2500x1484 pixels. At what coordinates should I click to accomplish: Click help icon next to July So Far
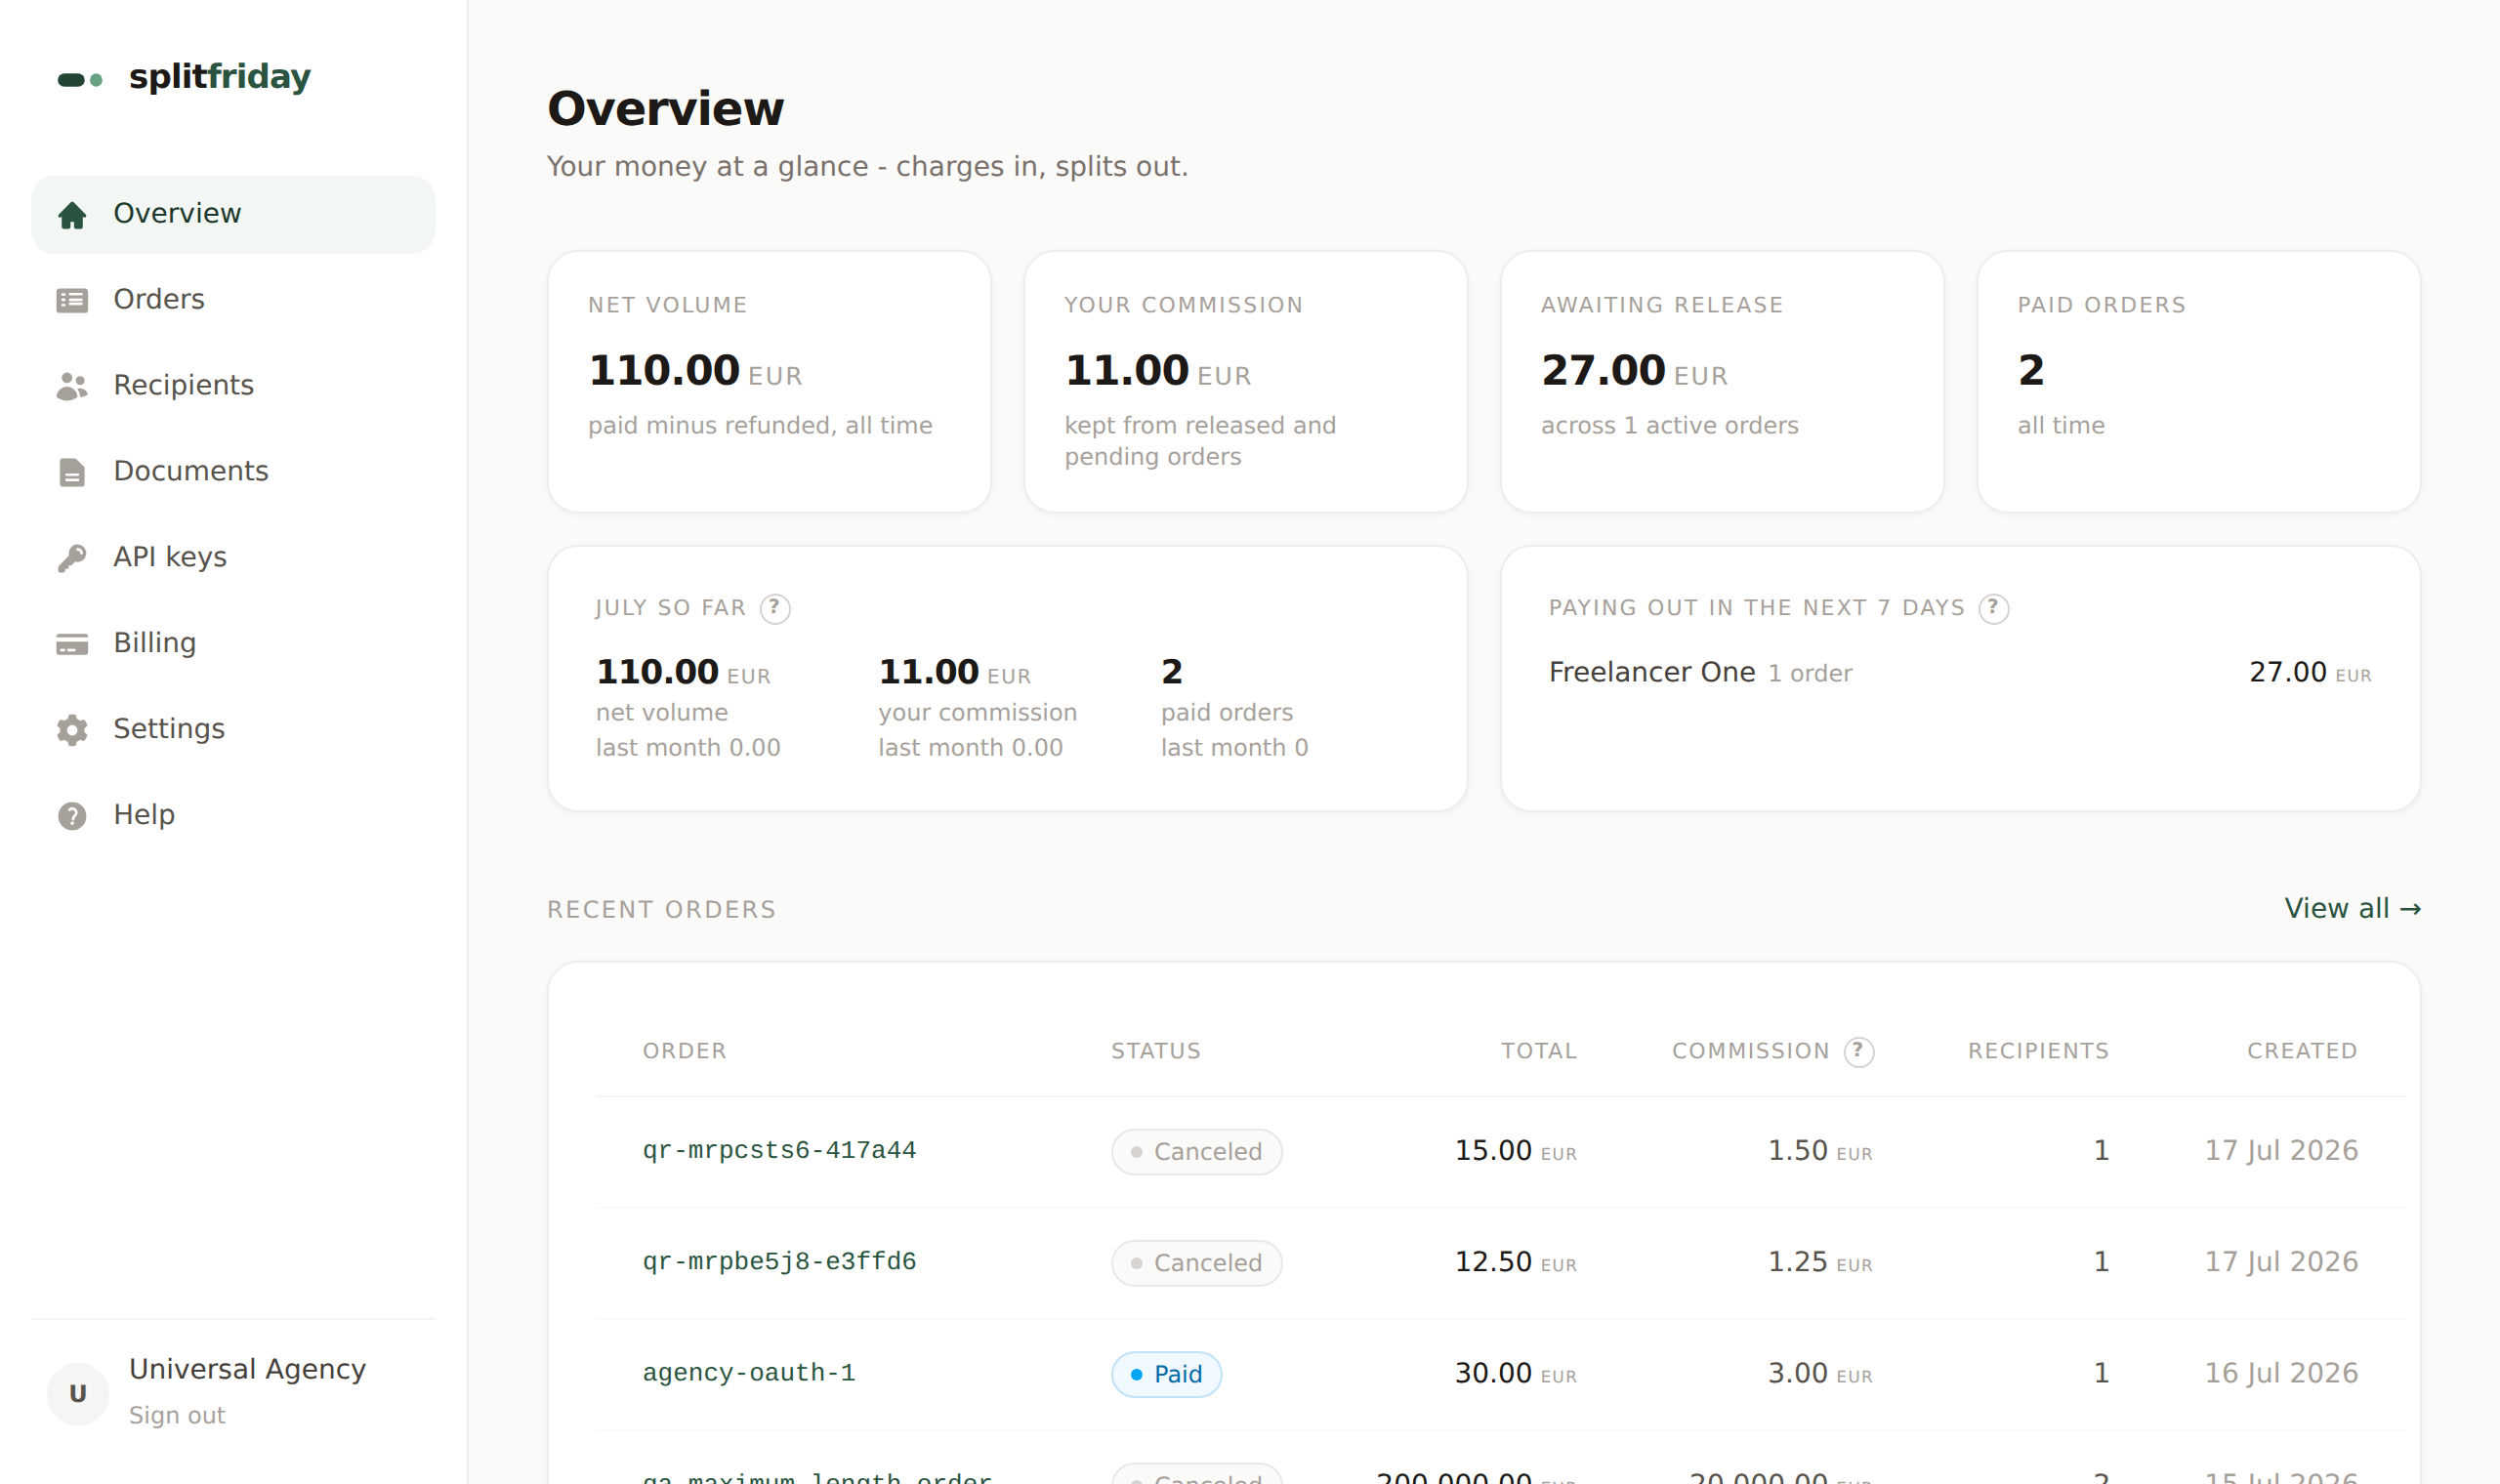[x=775, y=608]
